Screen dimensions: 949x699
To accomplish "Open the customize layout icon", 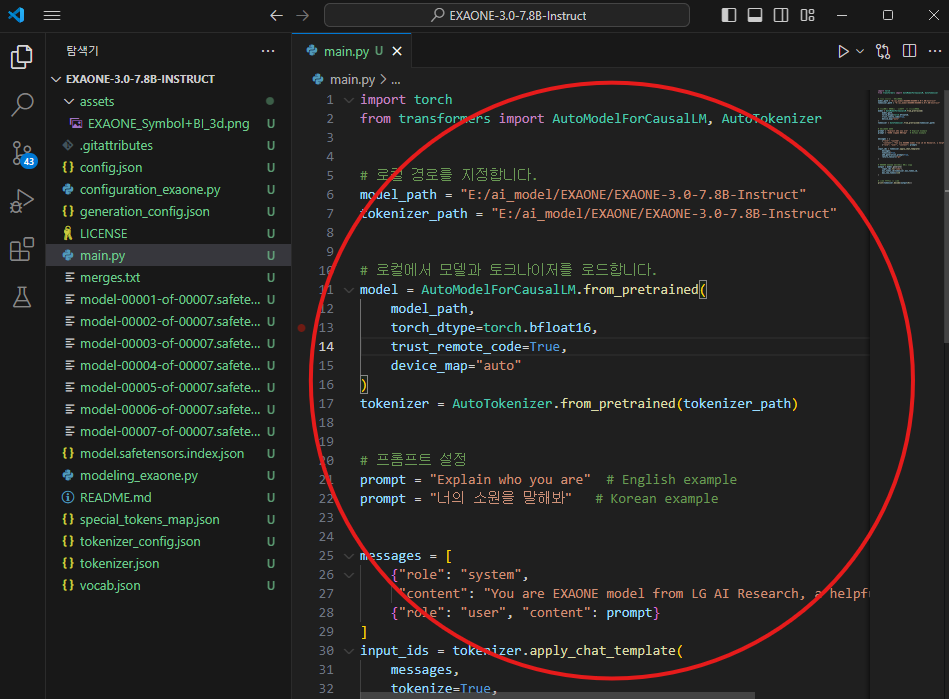I will tap(807, 15).
